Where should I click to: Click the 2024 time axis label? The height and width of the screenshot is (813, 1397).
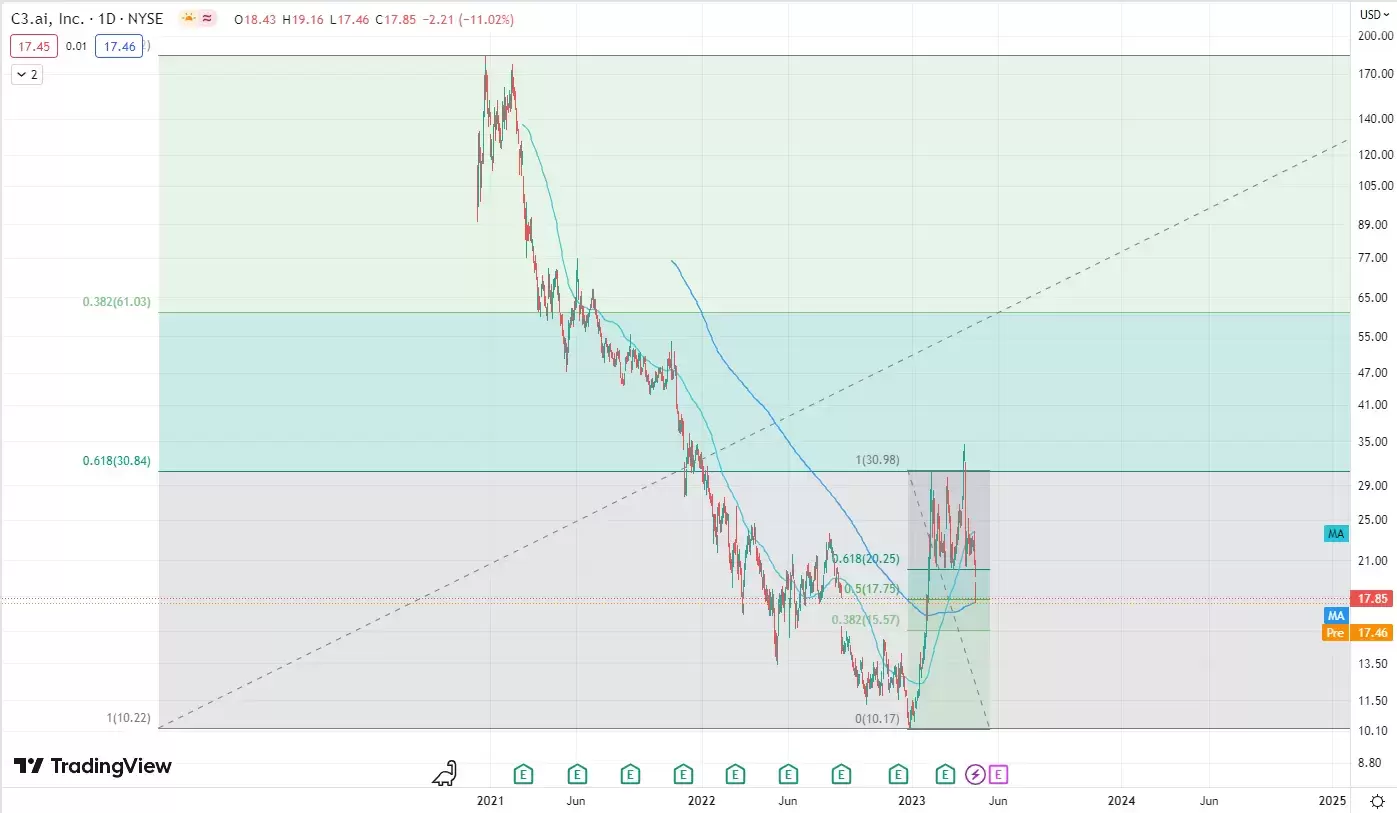(x=1122, y=801)
